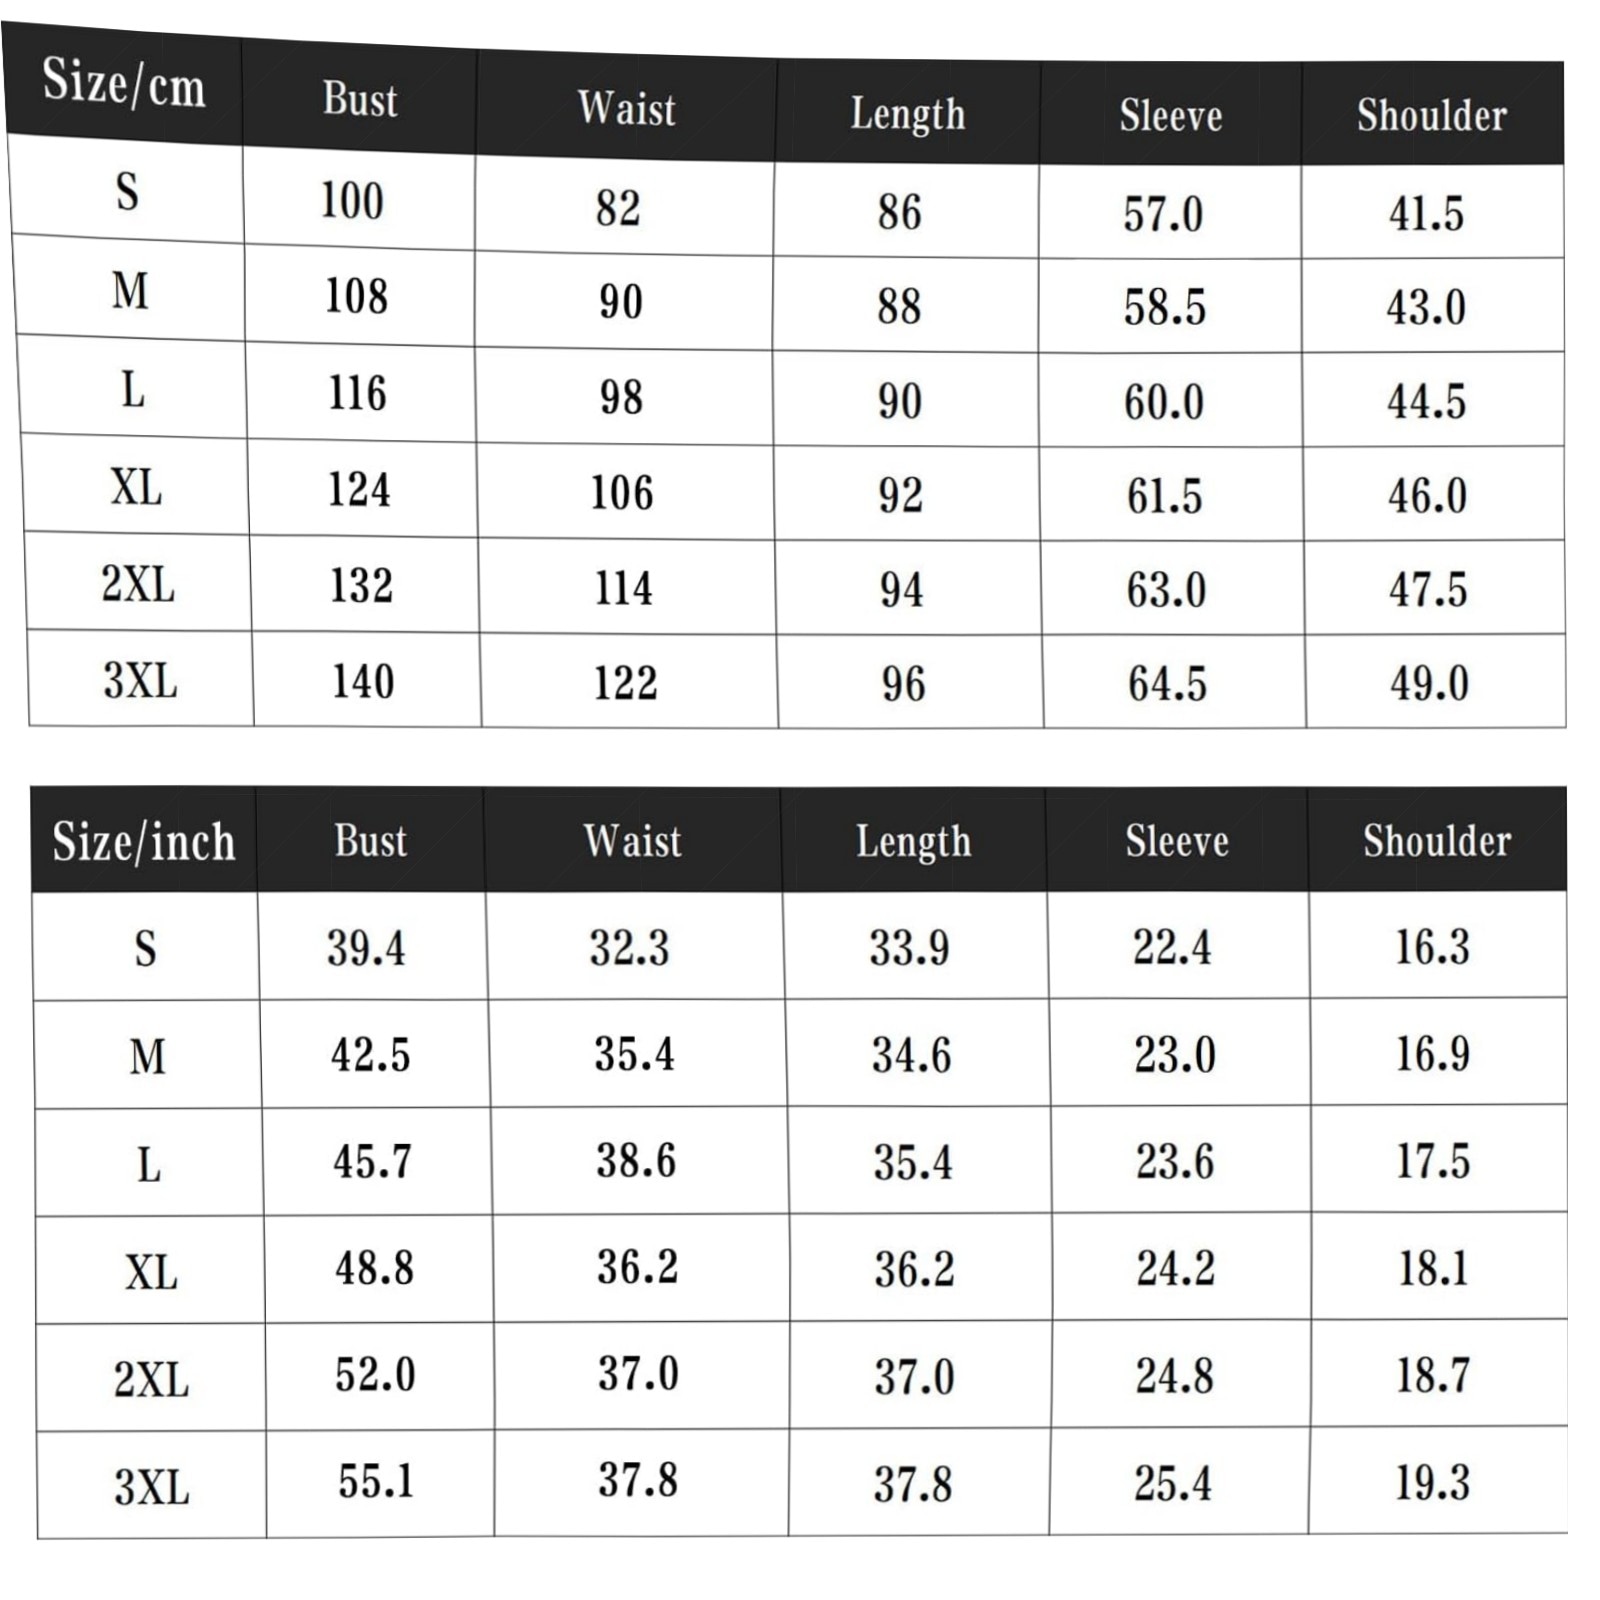
Task: Select the Bust header in the cm table
Action: 360,100
